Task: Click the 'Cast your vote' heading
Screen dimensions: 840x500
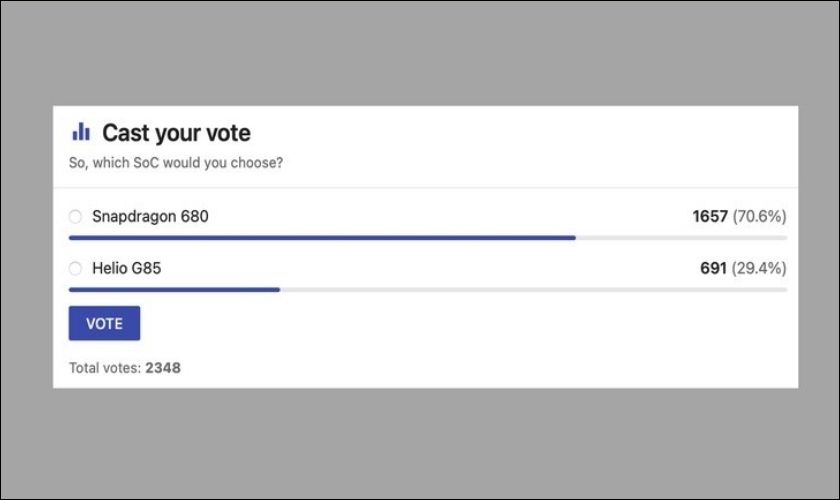Action: pyautogui.click(x=176, y=133)
